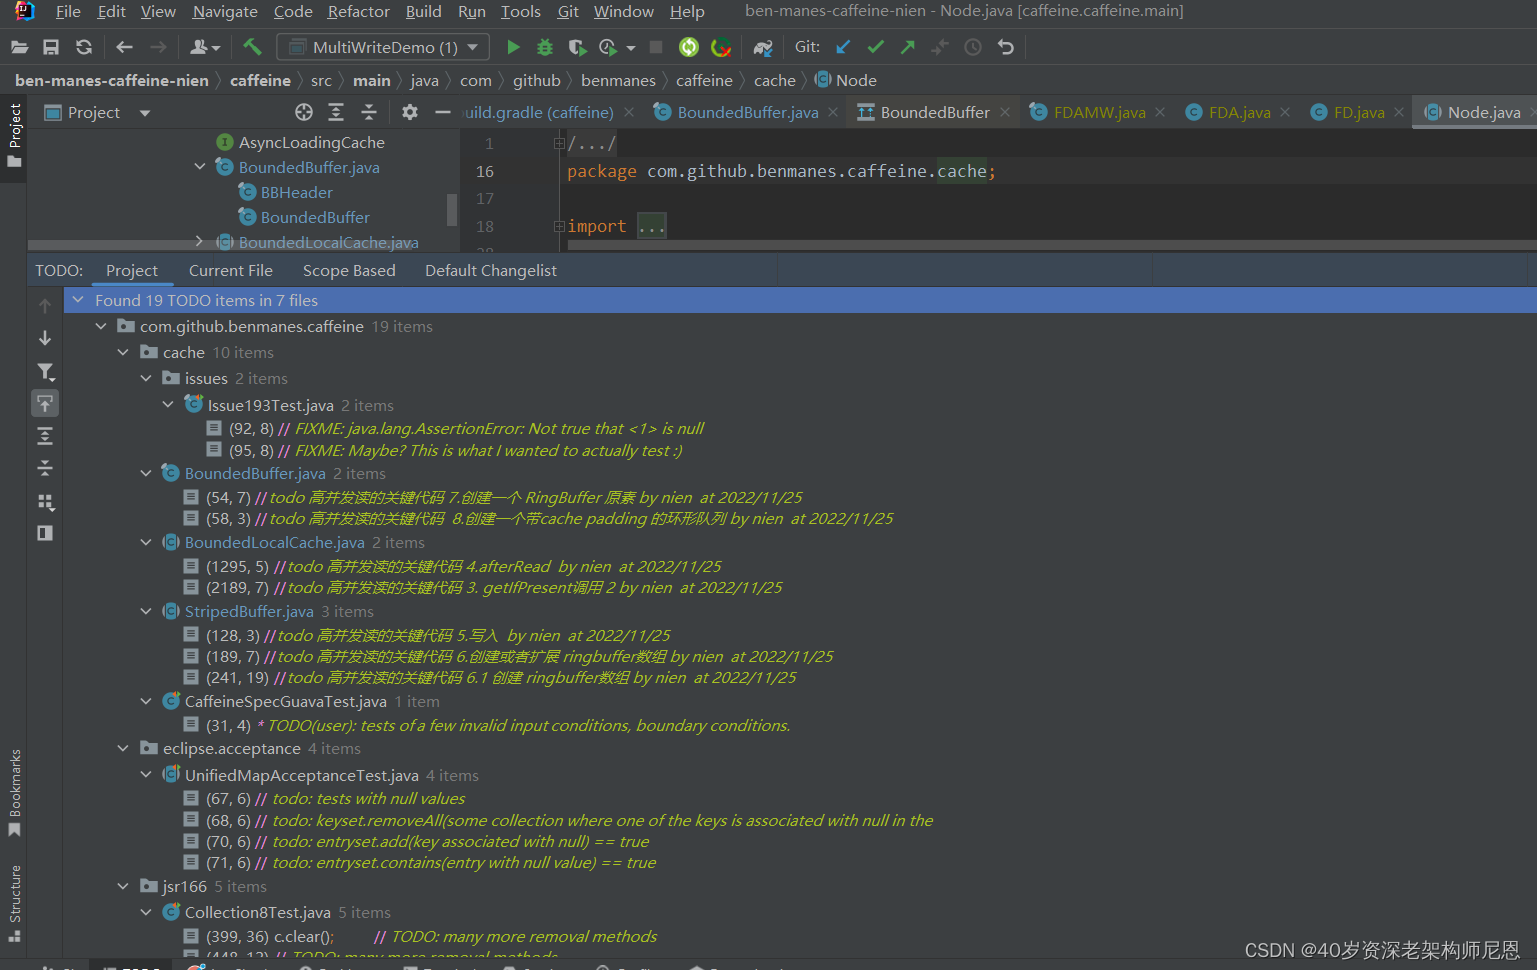Click select opened file target icon
Image resolution: width=1537 pixels, height=970 pixels.
point(304,112)
